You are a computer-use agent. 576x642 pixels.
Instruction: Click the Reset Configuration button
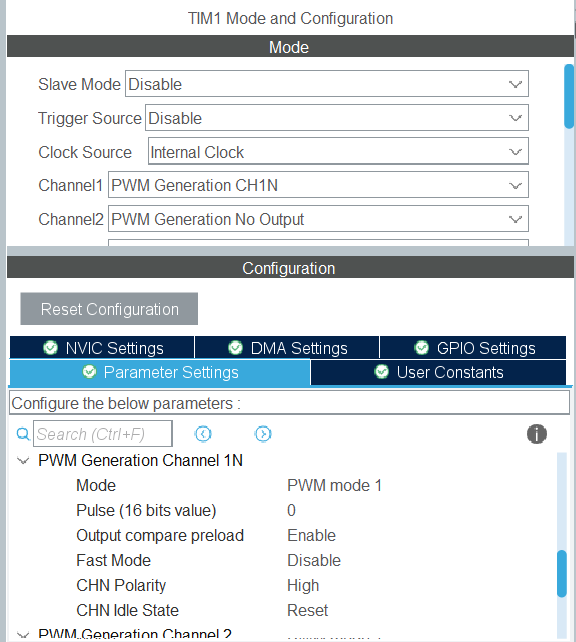[x=109, y=309]
